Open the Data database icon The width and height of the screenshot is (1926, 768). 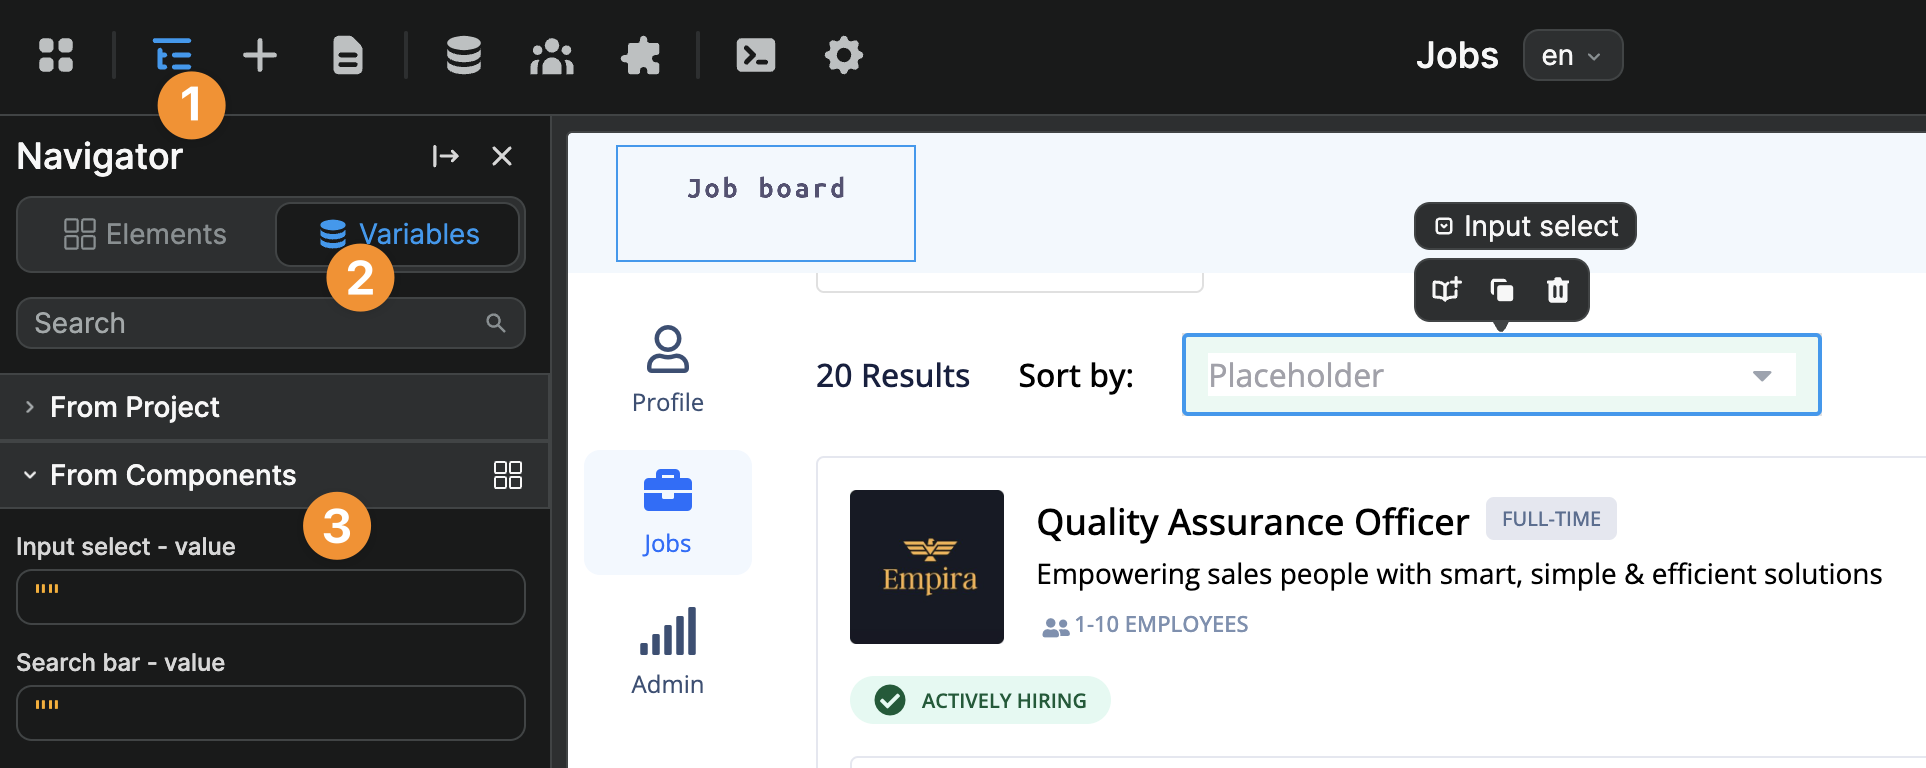[x=464, y=55]
